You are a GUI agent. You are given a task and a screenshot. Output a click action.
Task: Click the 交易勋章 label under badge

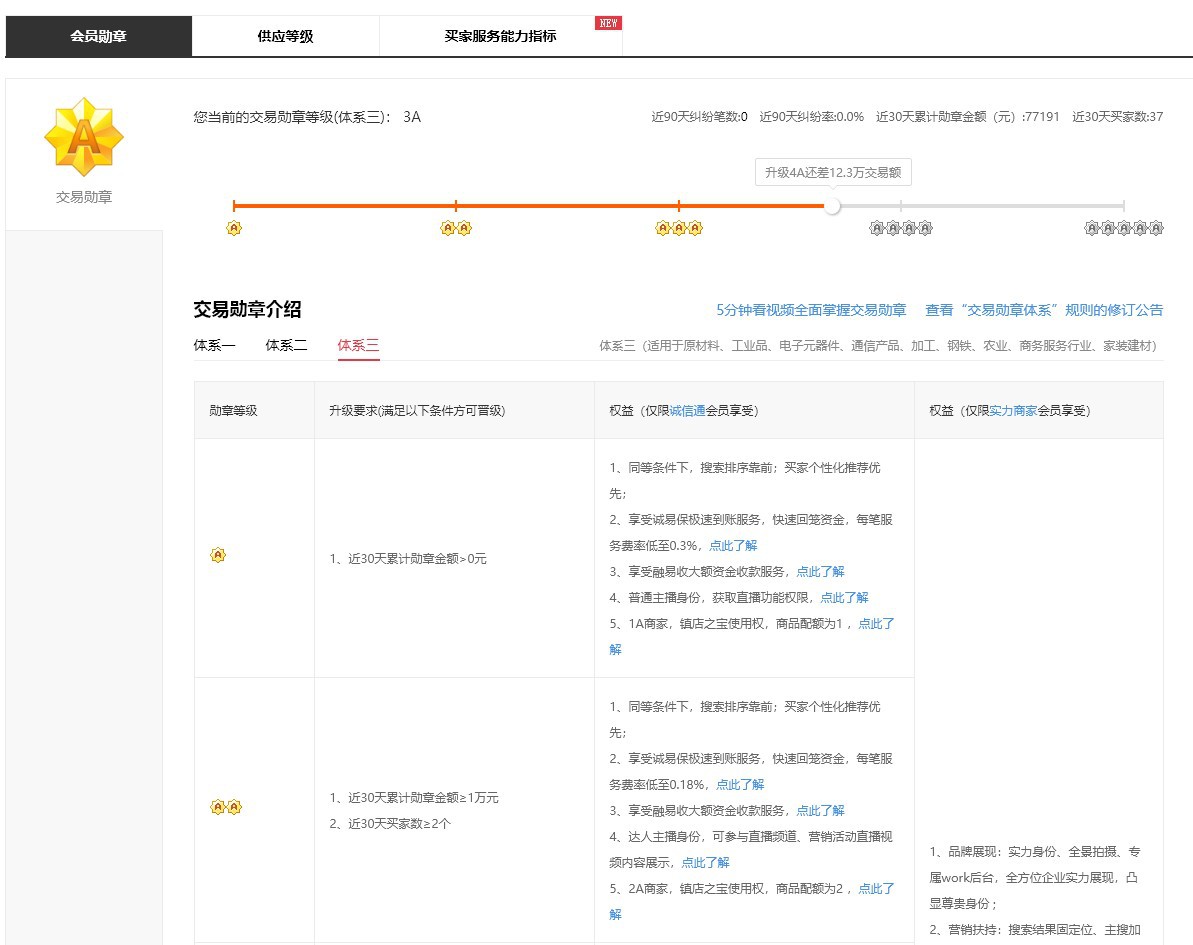coord(84,197)
